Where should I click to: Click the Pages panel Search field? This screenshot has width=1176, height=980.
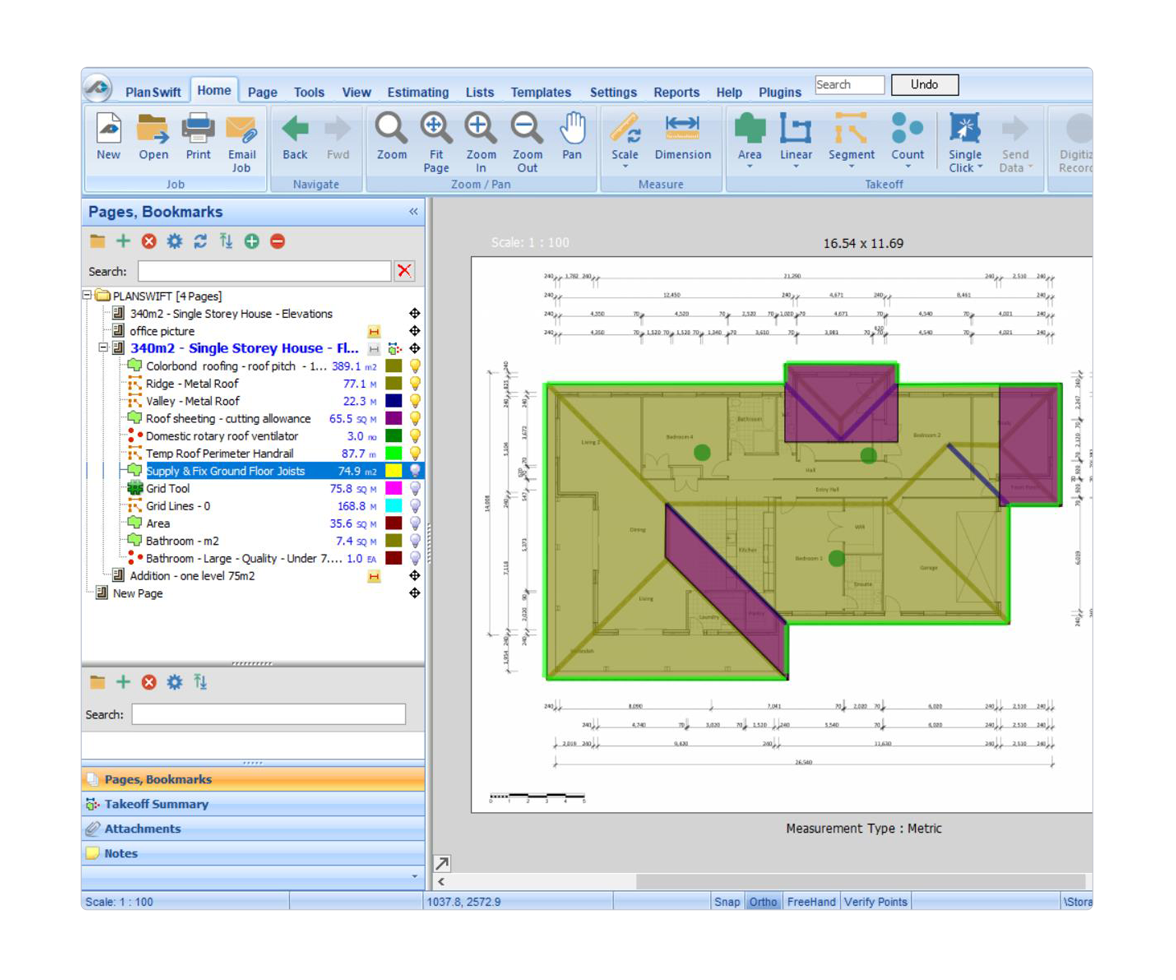tap(265, 271)
